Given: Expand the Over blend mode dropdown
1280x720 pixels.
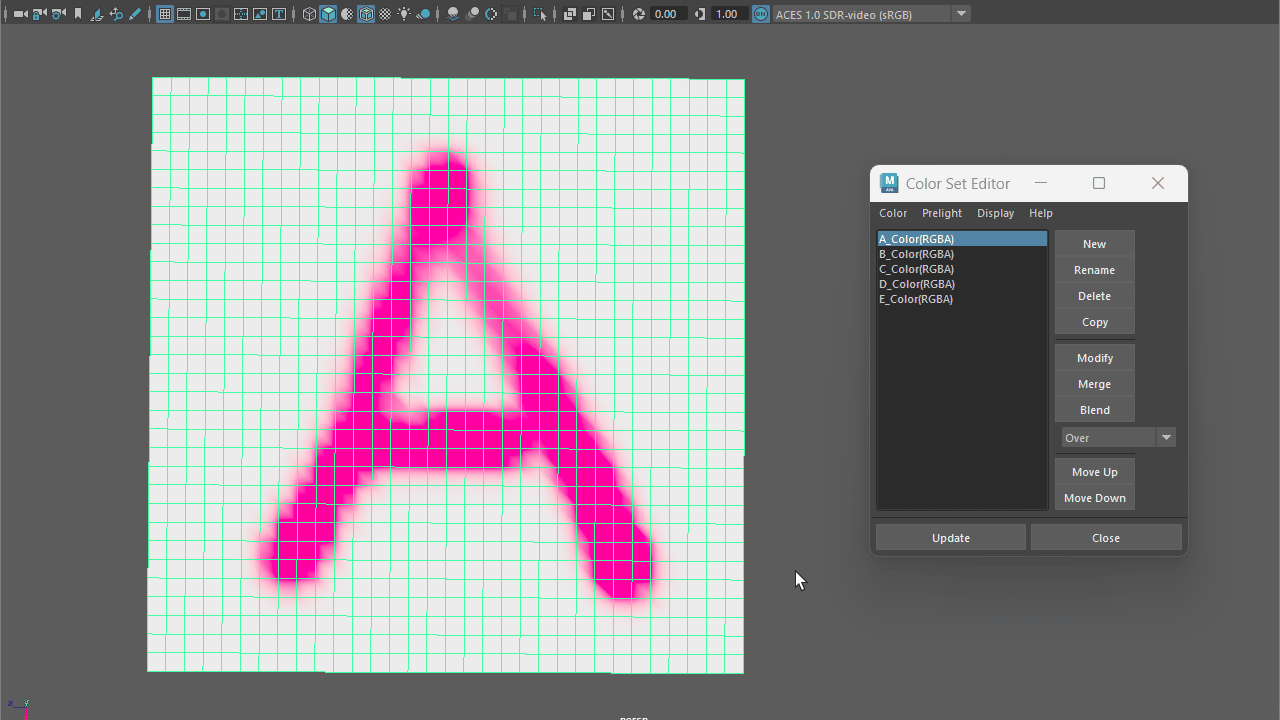Looking at the screenshot, I should tap(1166, 438).
